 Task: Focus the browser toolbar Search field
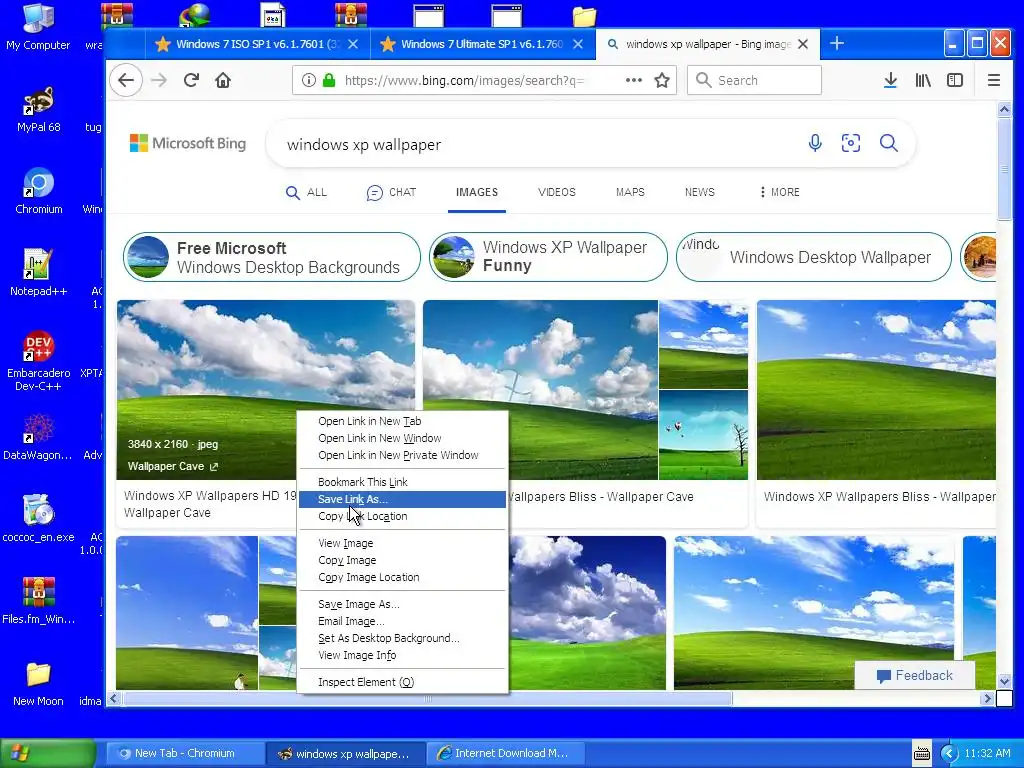tap(754, 80)
